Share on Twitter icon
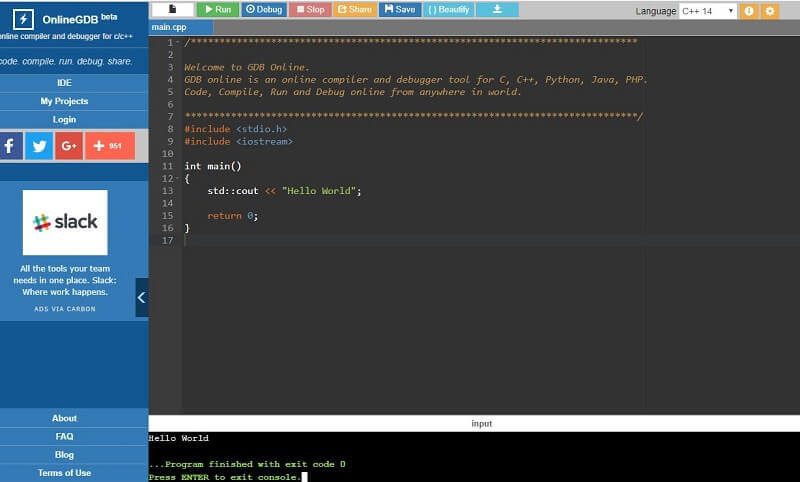Image resolution: width=800 pixels, height=482 pixels. (39, 146)
